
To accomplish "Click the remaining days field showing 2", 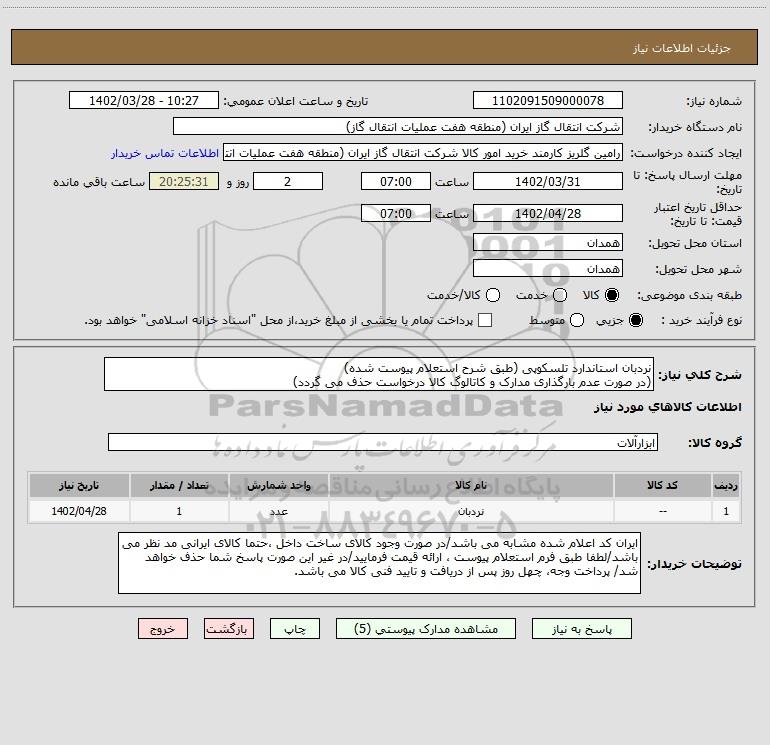I will (288, 181).
